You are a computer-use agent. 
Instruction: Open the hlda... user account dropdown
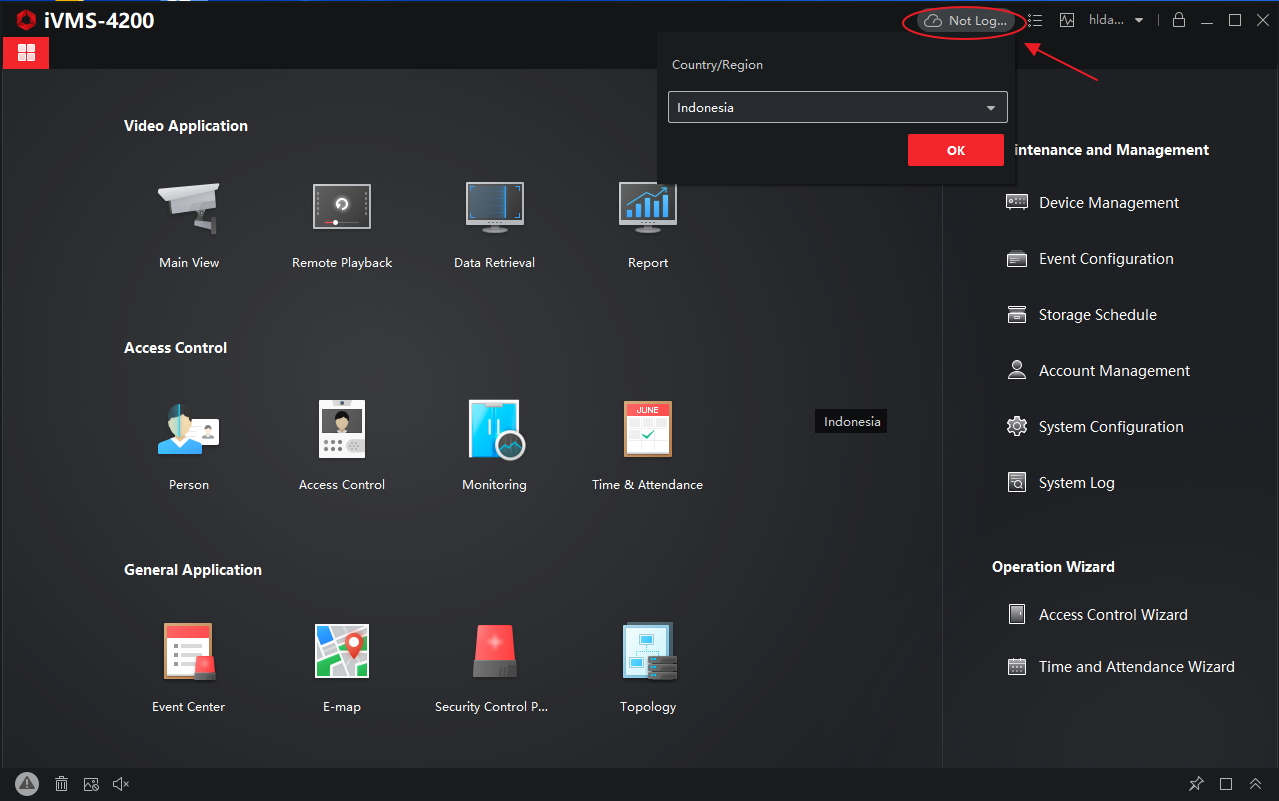(x=1115, y=20)
